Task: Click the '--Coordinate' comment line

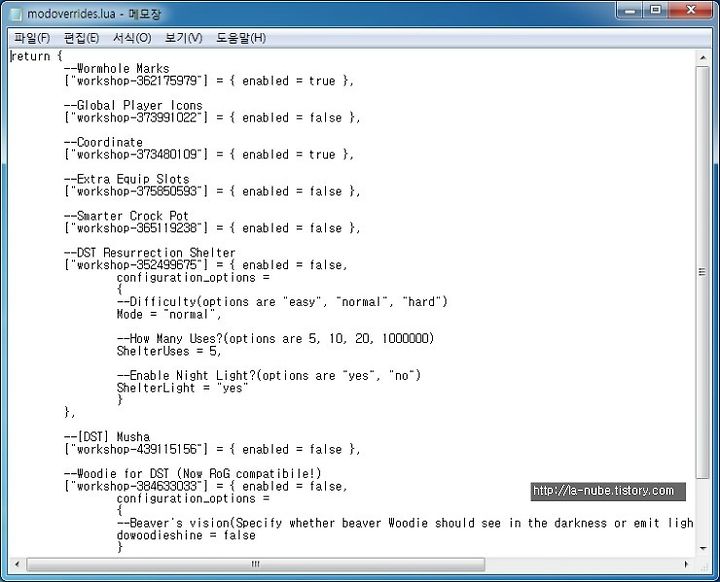Action: [103, 142]
